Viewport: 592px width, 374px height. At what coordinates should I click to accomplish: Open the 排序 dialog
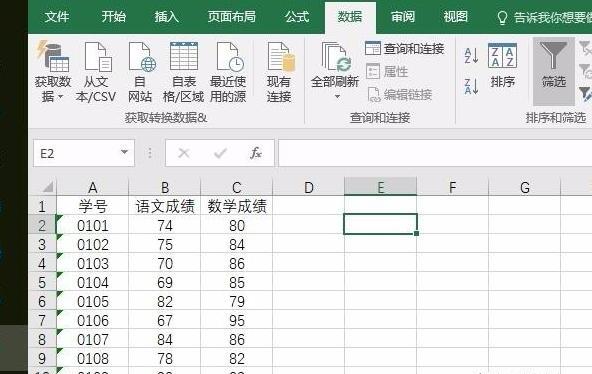tap(503, 65)
